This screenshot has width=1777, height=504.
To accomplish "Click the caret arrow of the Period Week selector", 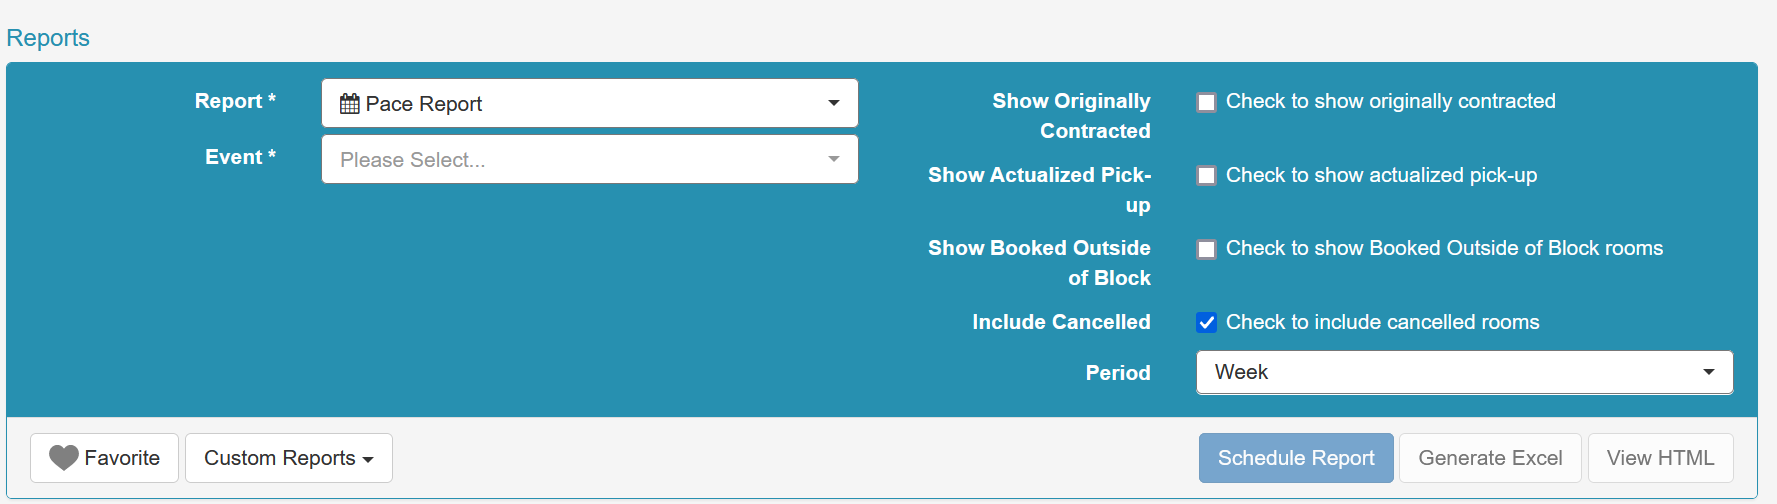I will [1709, 372].
